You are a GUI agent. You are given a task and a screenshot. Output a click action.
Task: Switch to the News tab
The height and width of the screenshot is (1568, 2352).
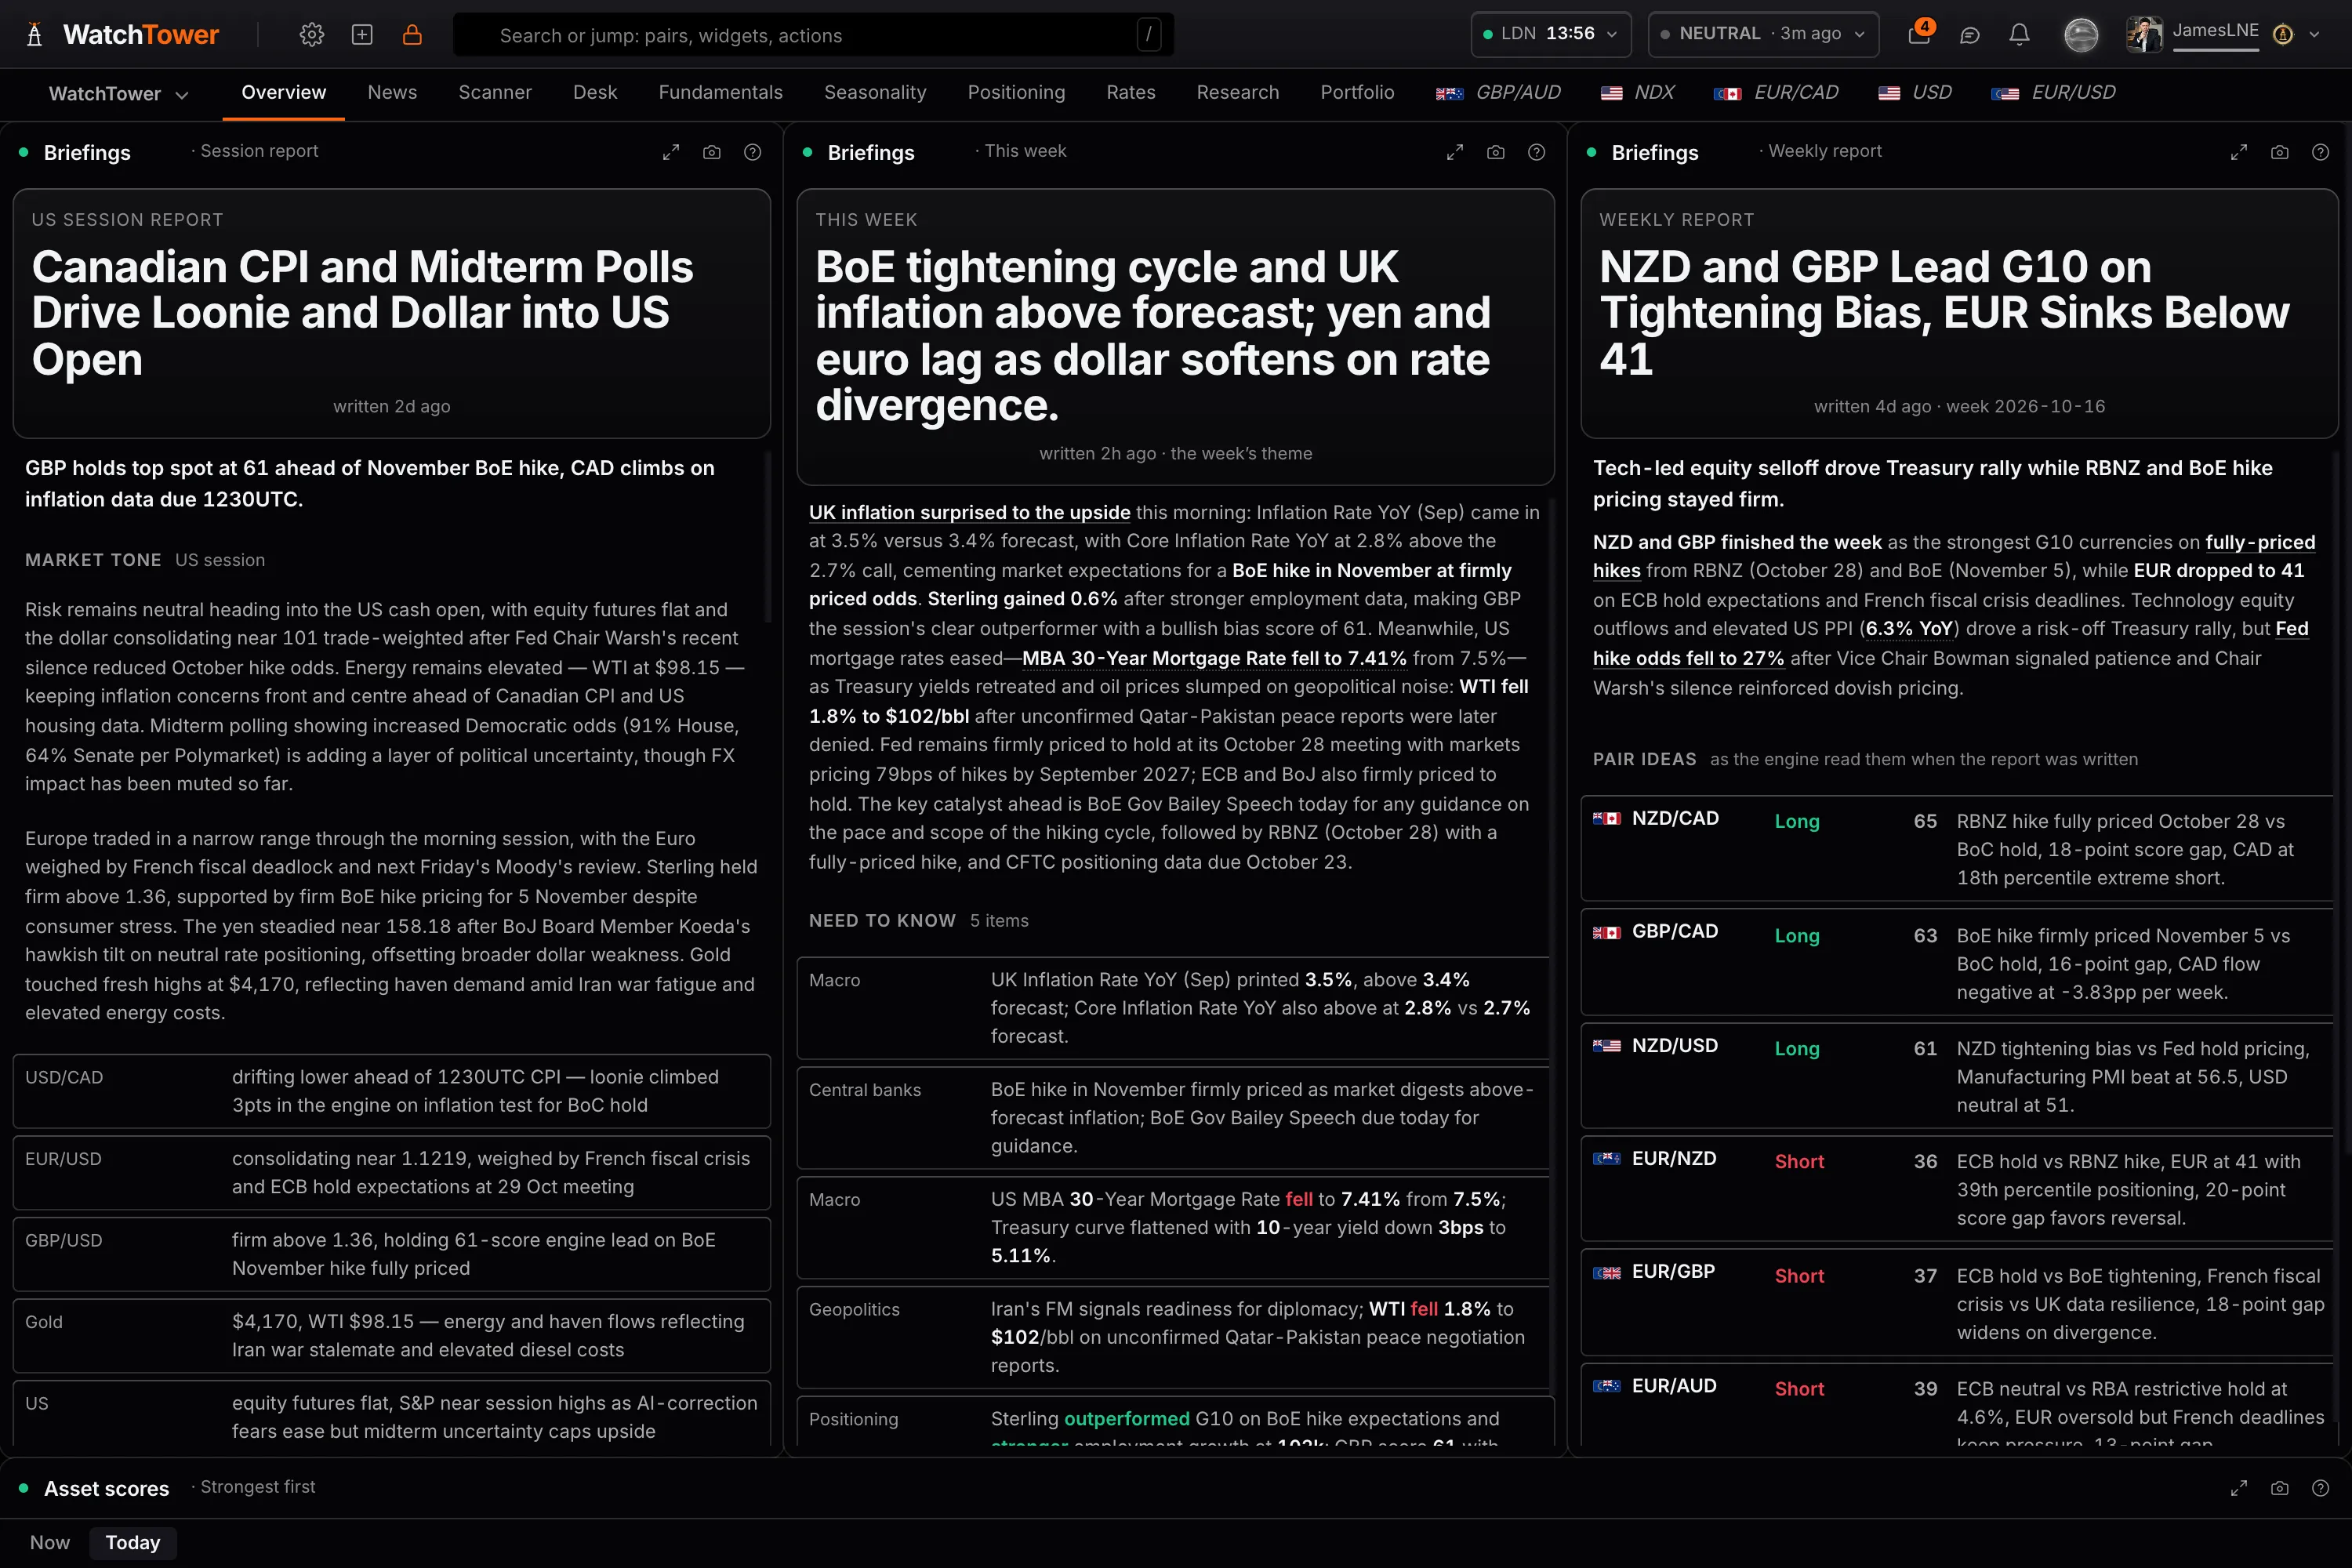click(392, 92)
